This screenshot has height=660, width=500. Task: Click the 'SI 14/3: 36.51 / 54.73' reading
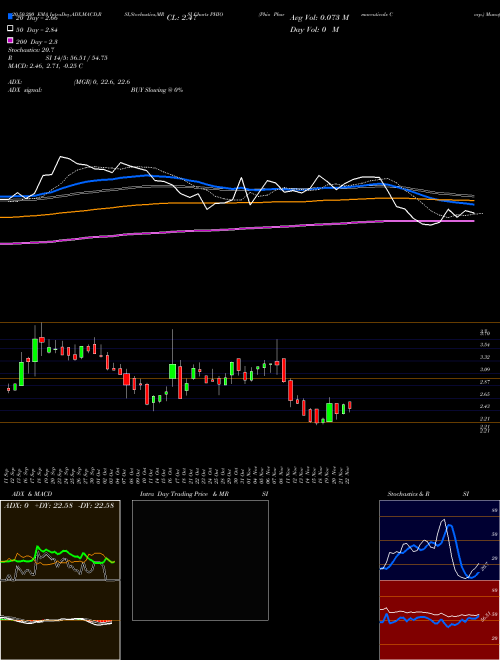pyautogui.click(x=77, y=58)
